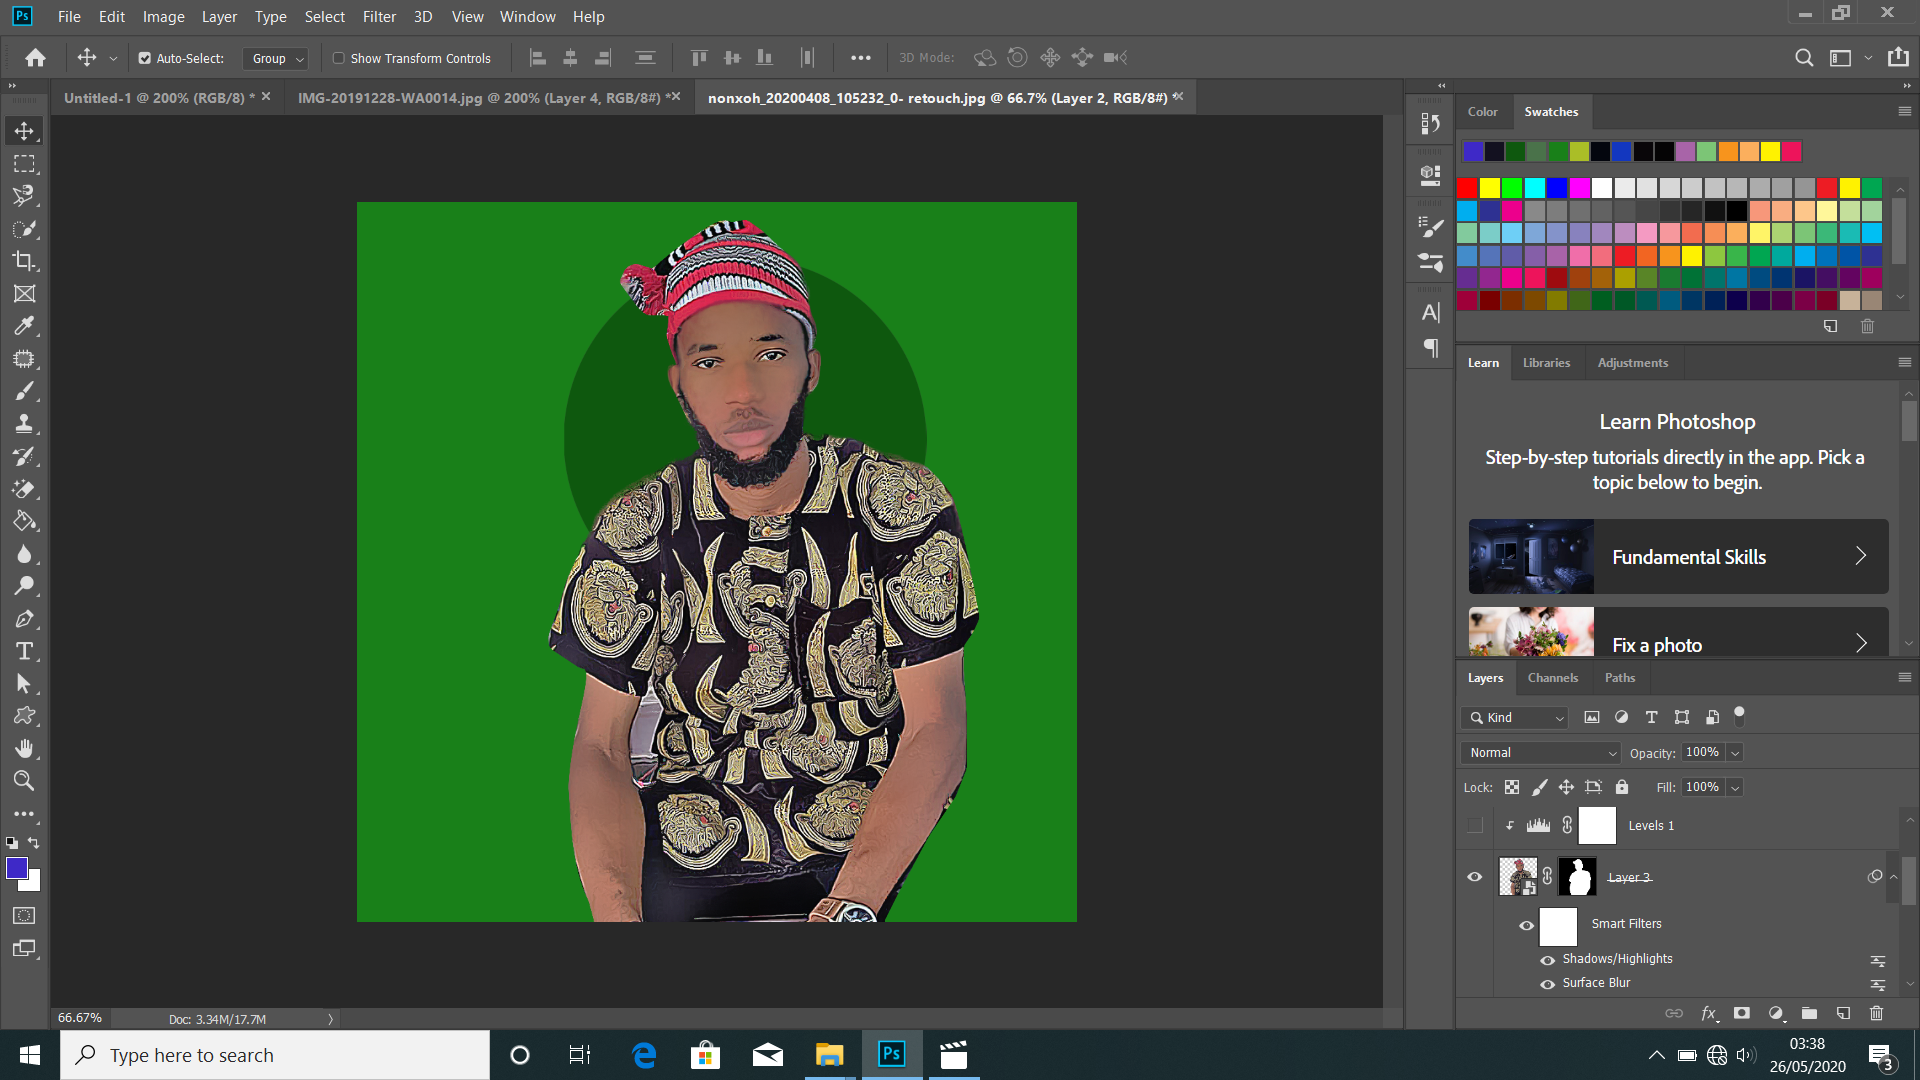Open the Fill value dropdown arrow
The width and height of the screenshot is (1920, 1080).
click(x=1735, y=787)
